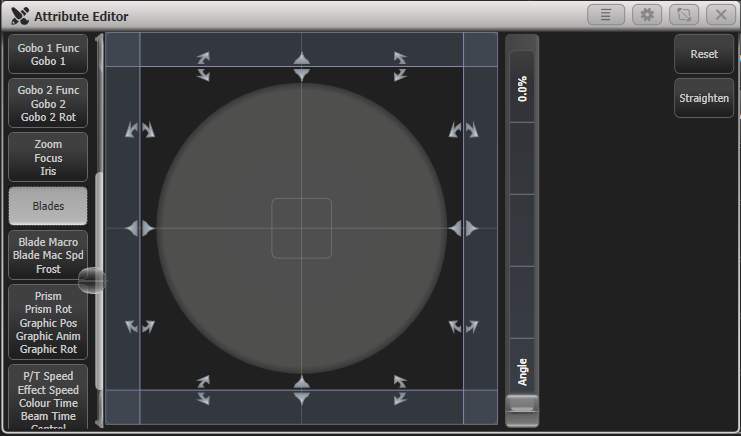Open the Prism and Graphic attribute group
741x436 pixels.
(48, 322)
